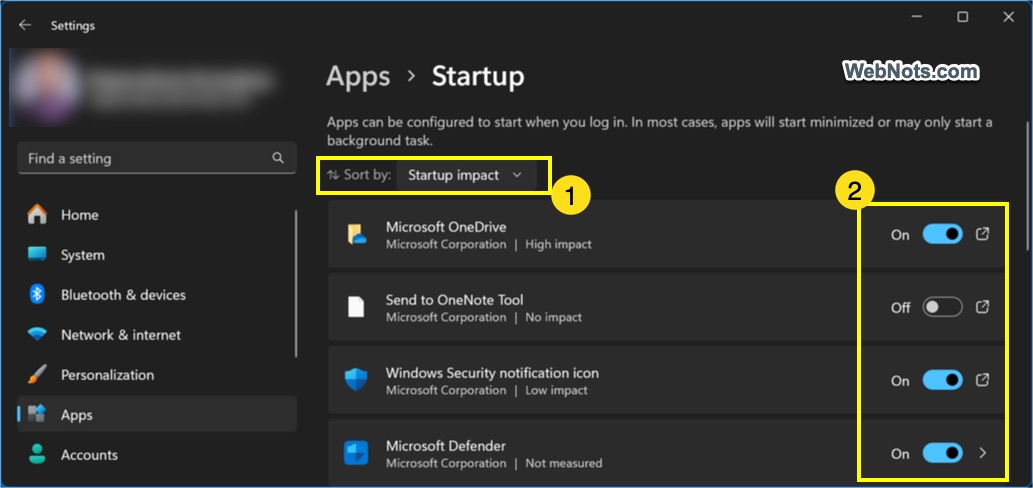Click the Startup page heading
Screen dimensions: 1033x488
(x=478, y=77)
